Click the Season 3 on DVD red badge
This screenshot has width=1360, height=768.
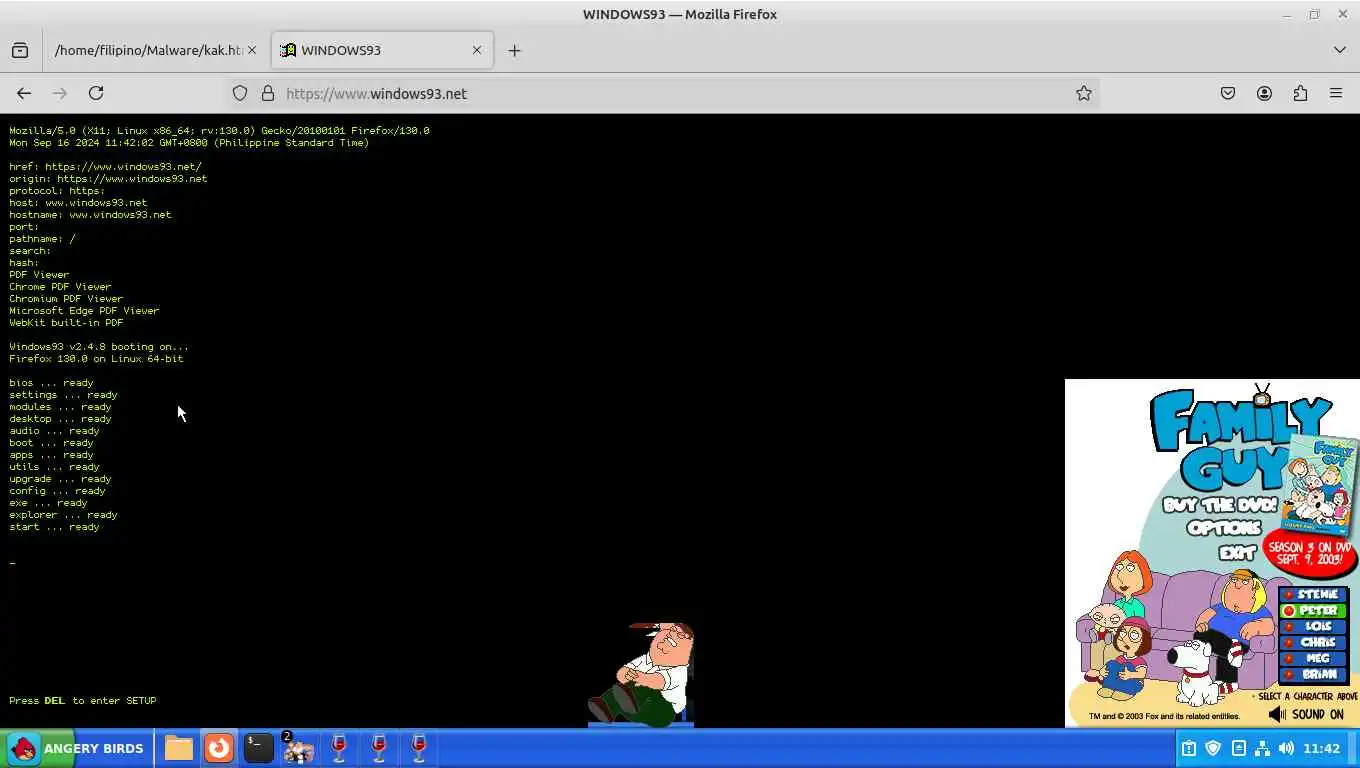point(1312,554)
